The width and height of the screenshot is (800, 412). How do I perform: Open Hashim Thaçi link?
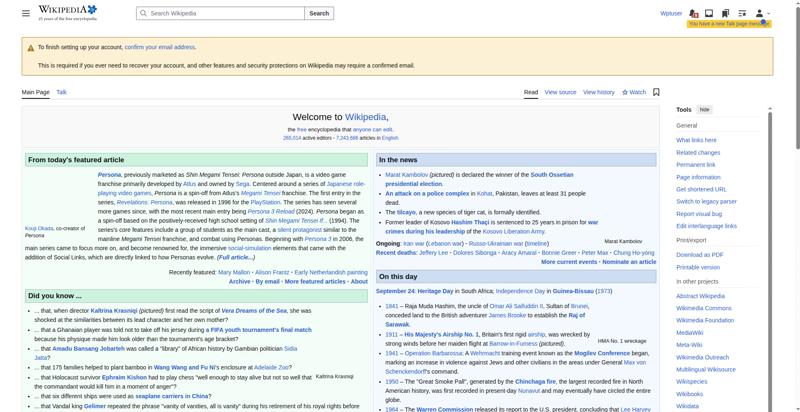tap(470, 222)
